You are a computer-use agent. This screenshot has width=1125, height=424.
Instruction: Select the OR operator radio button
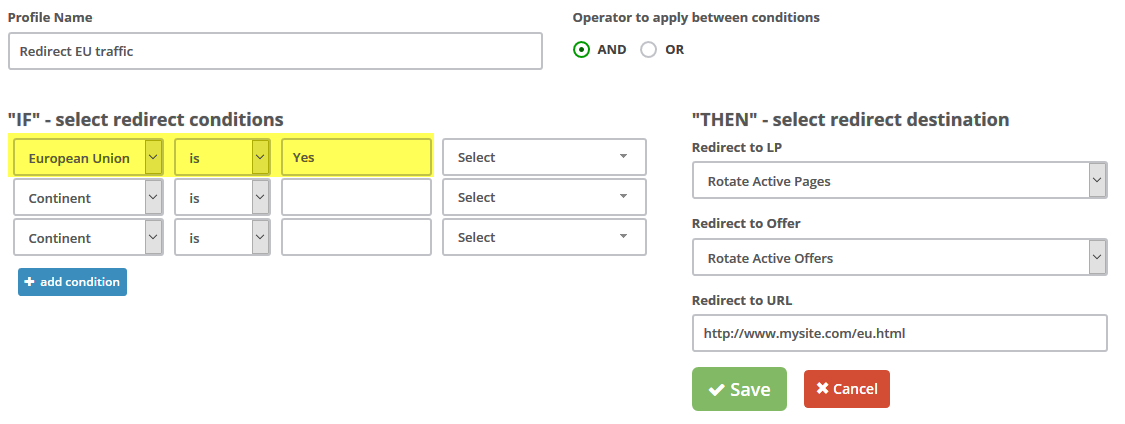click(649, 49)
